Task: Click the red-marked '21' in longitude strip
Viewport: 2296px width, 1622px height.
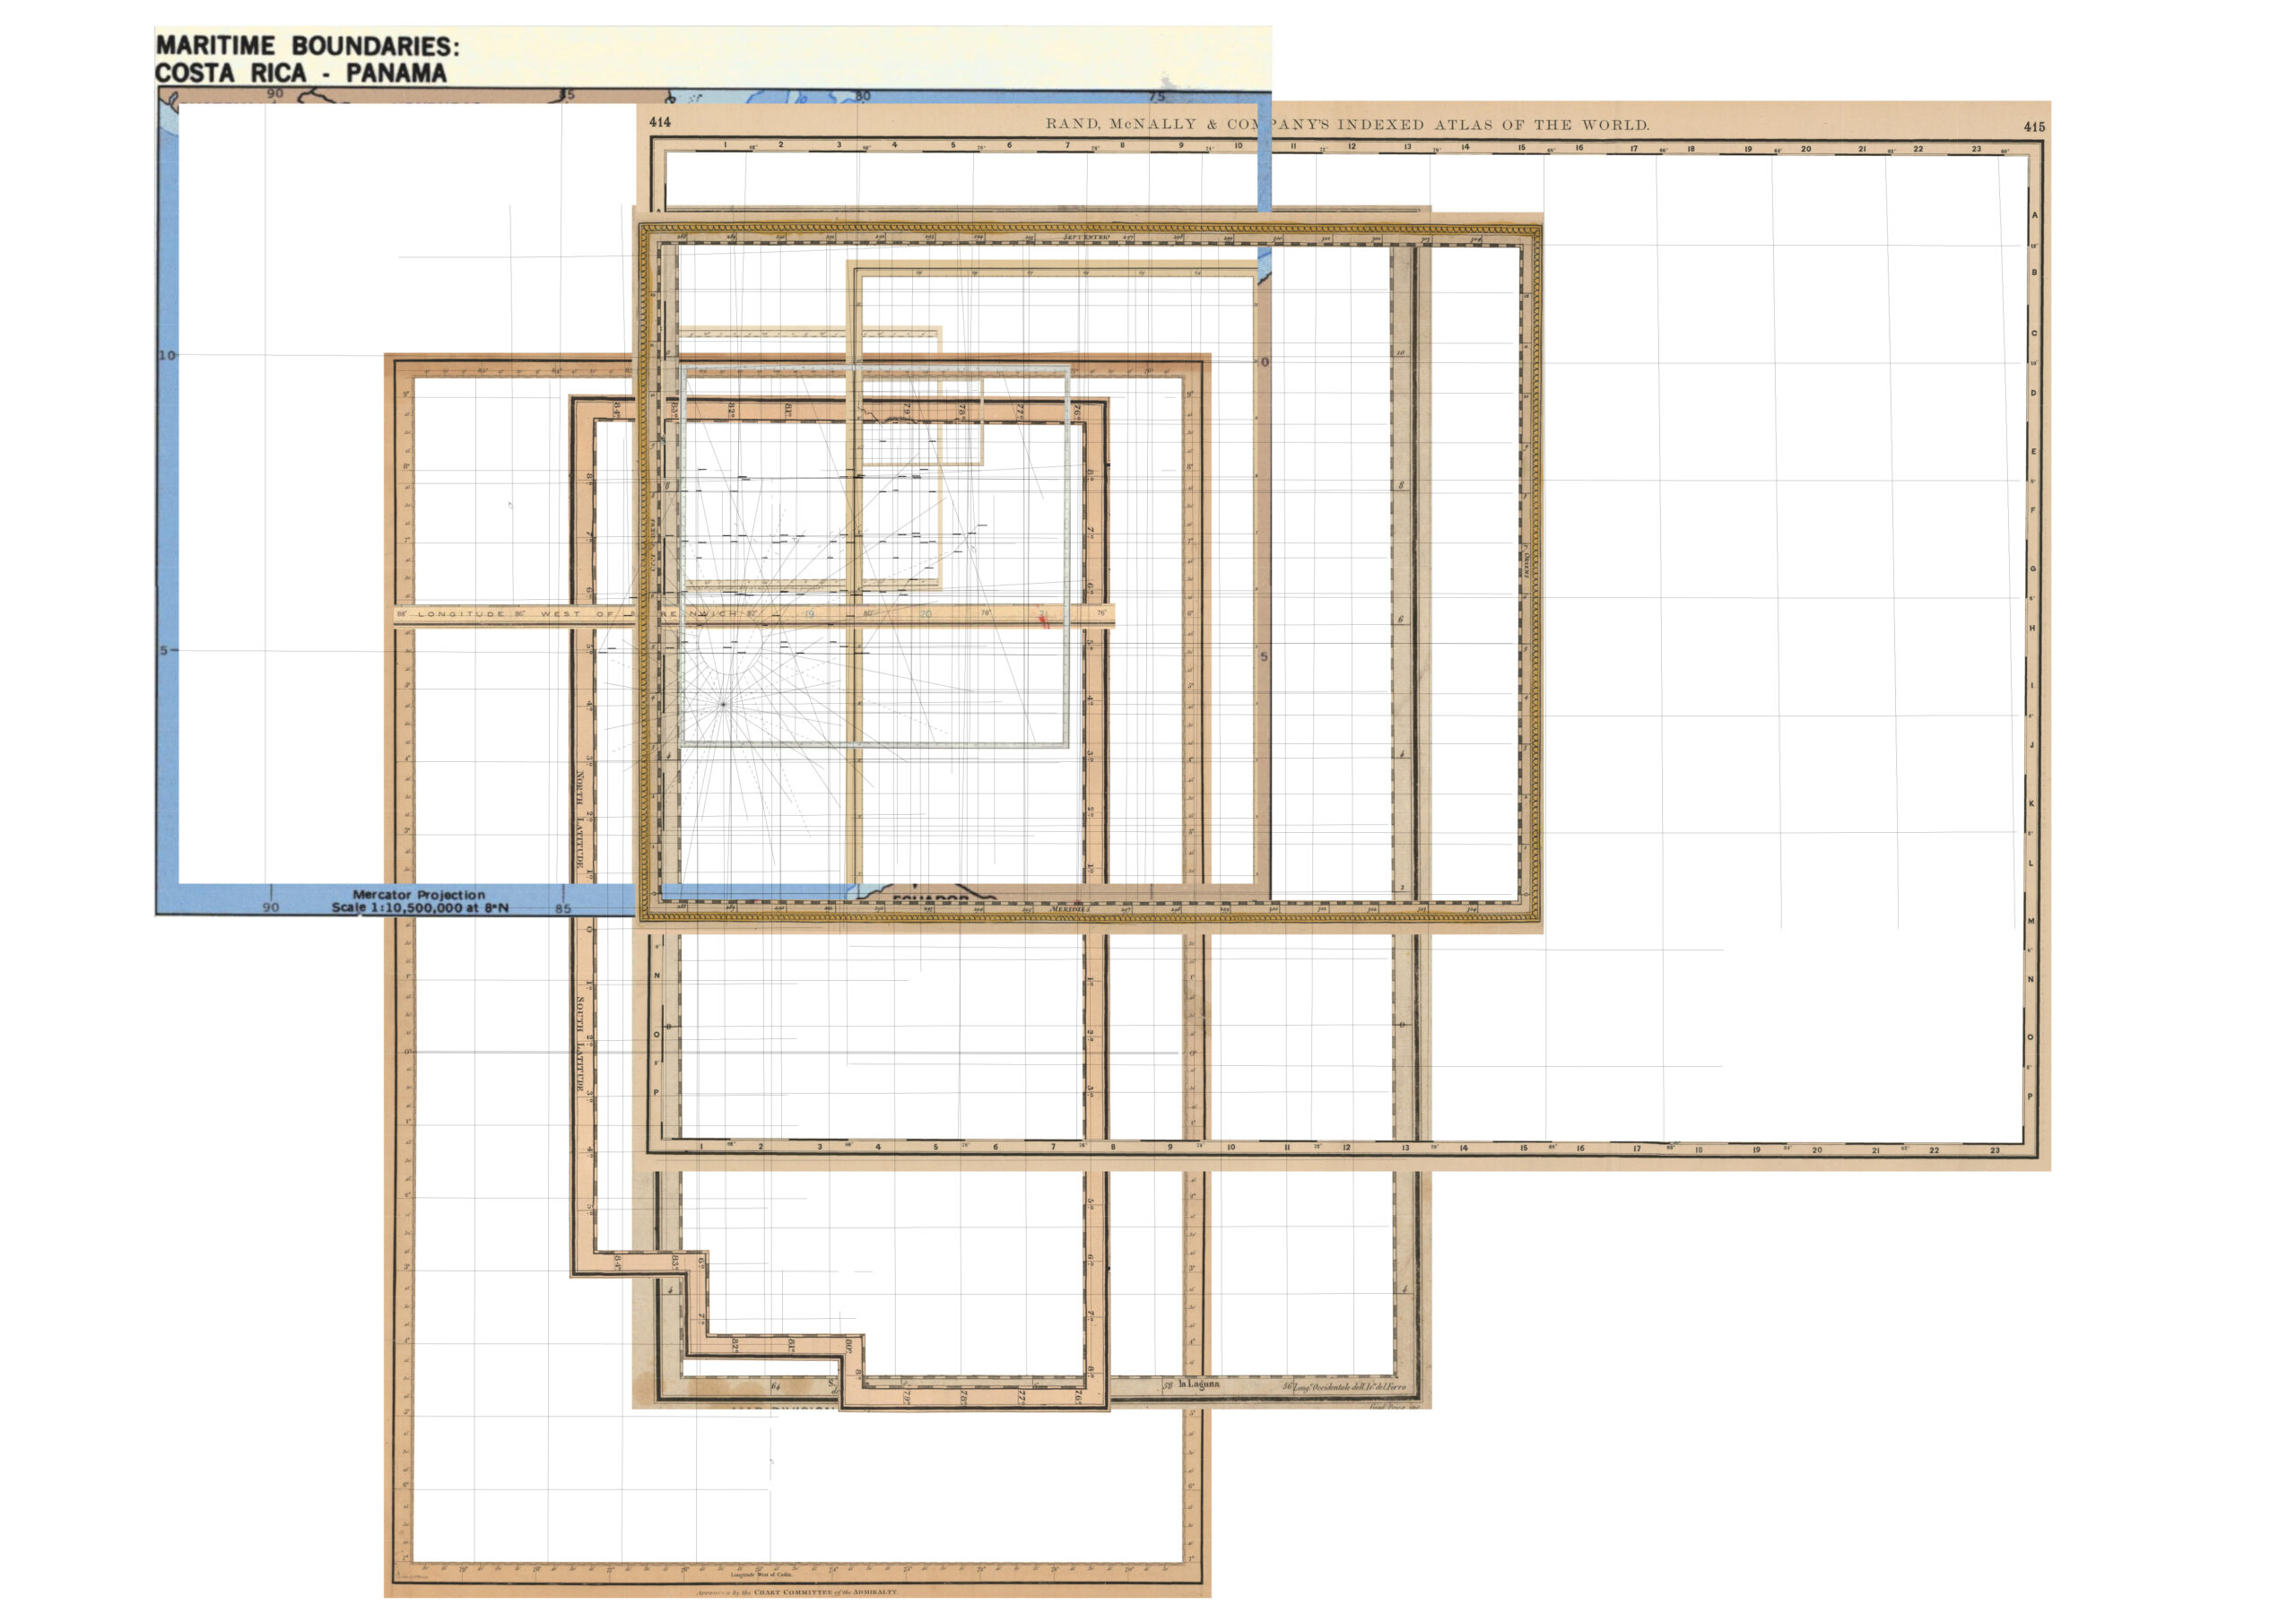Action: click(1043, 616)
